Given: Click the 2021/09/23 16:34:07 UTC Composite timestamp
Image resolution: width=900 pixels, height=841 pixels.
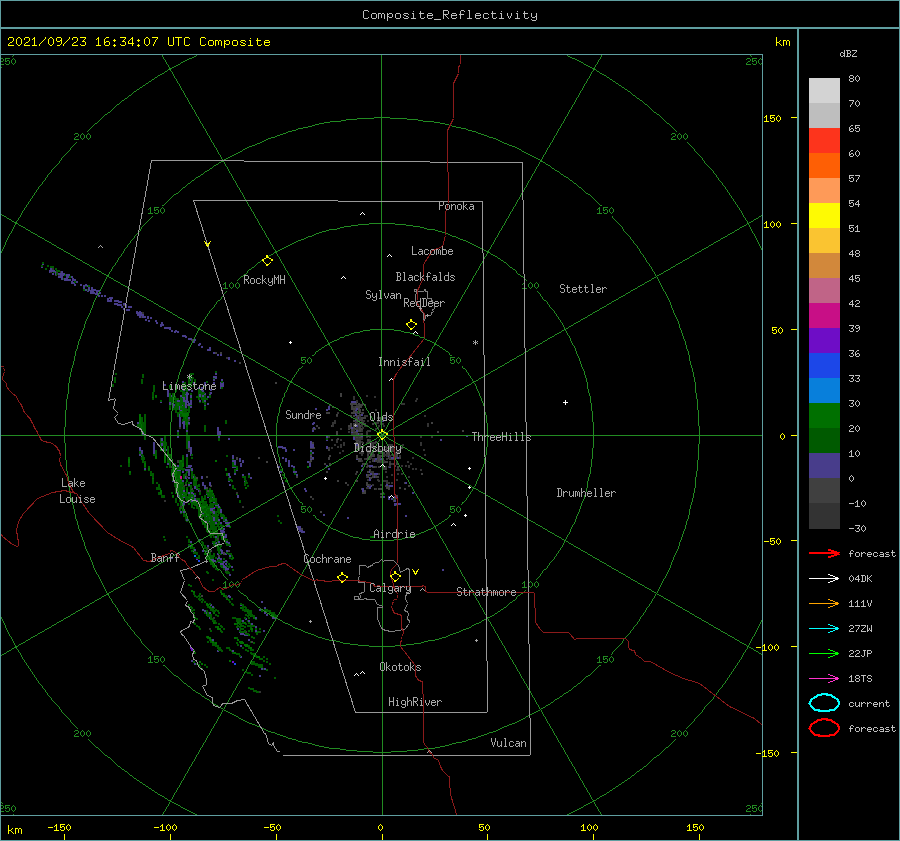Looking at the screenshot, I should 138,42.
